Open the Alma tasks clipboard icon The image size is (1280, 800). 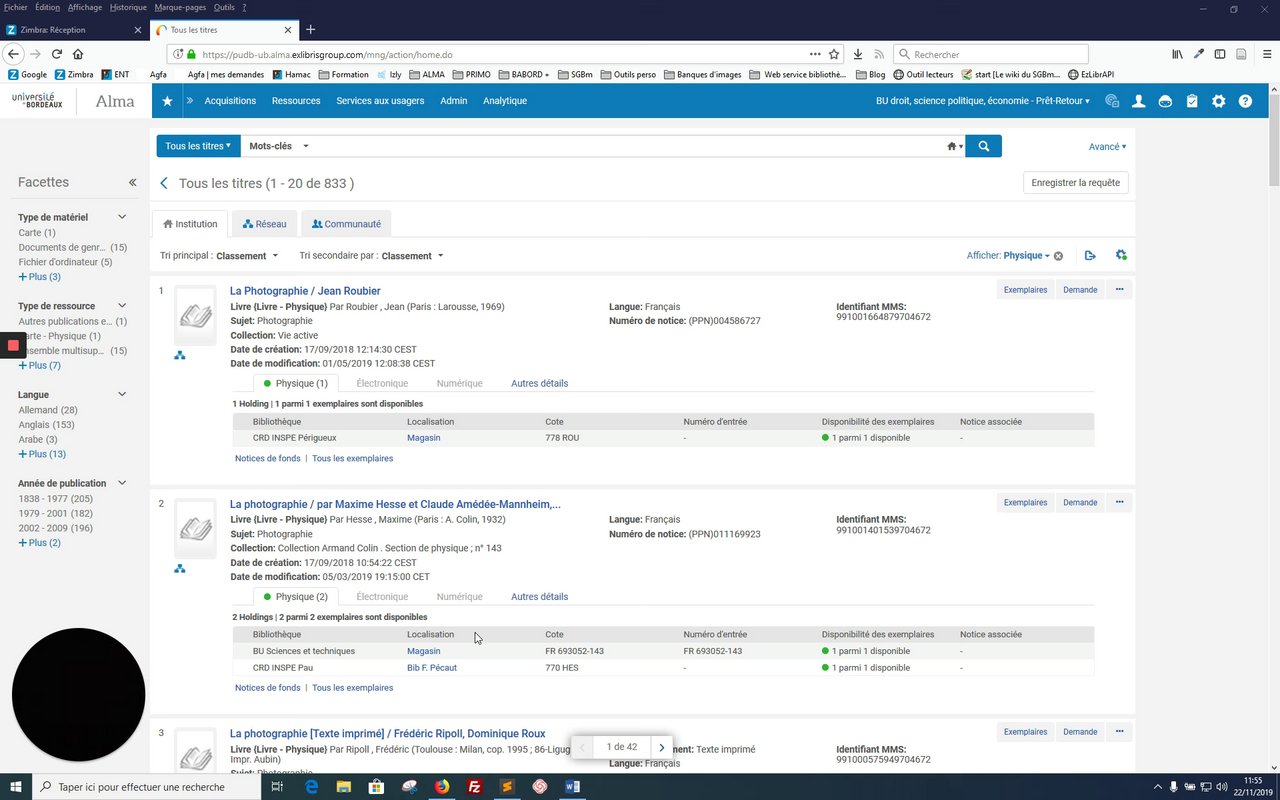pos(1192,101)
